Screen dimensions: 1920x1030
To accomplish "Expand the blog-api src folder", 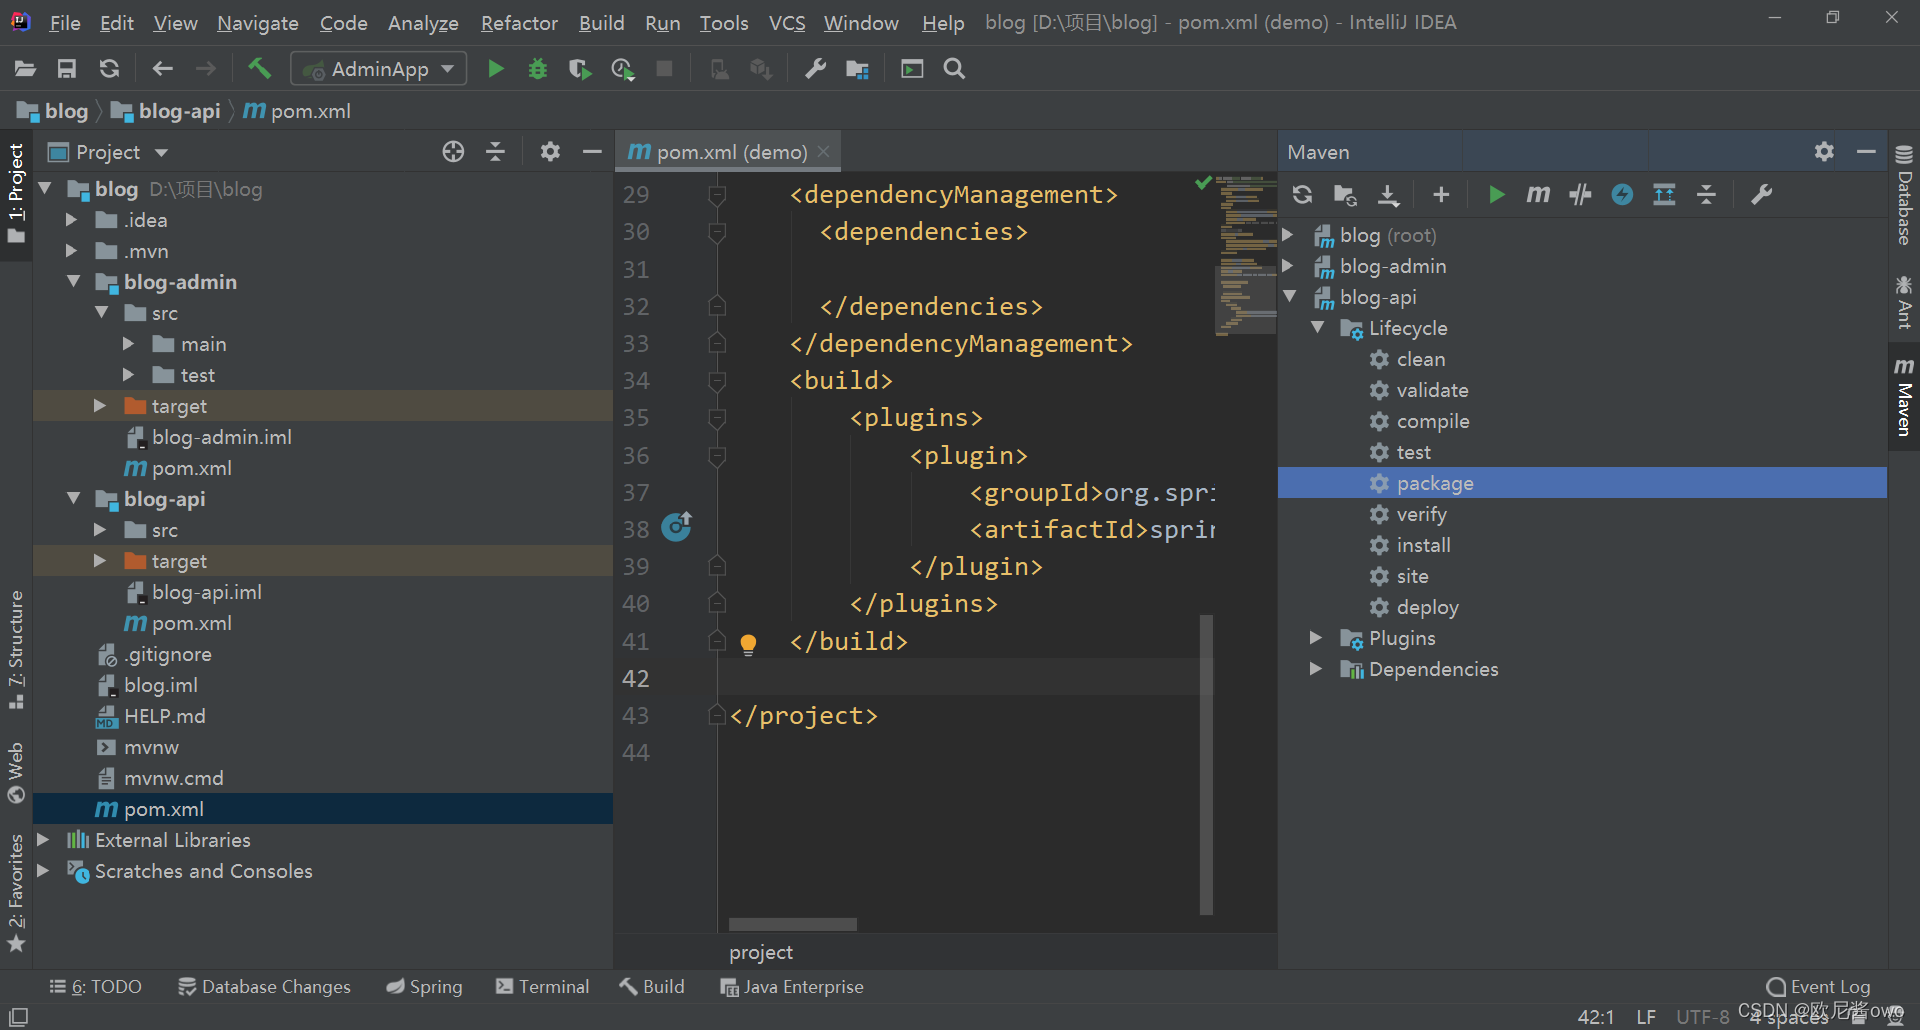I will coord(99,530).
